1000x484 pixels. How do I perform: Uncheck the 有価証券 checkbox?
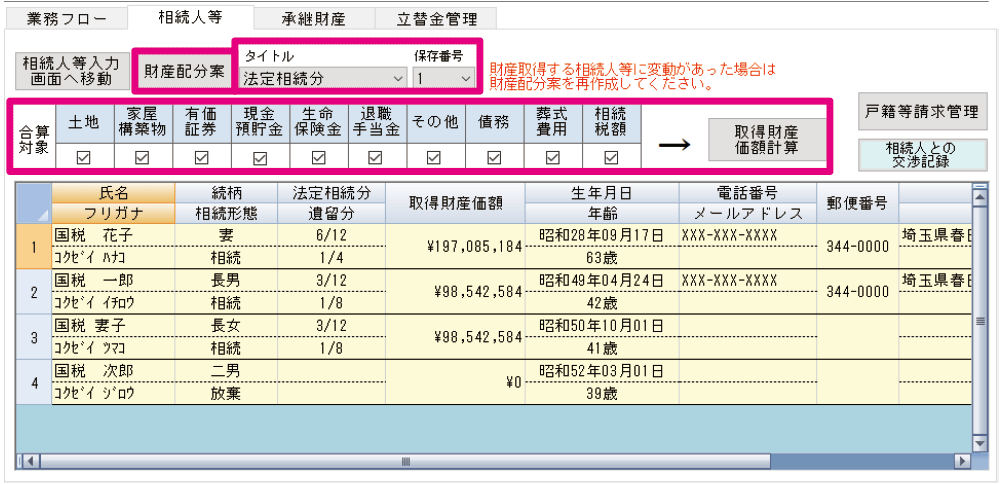(x=201, y=156)
